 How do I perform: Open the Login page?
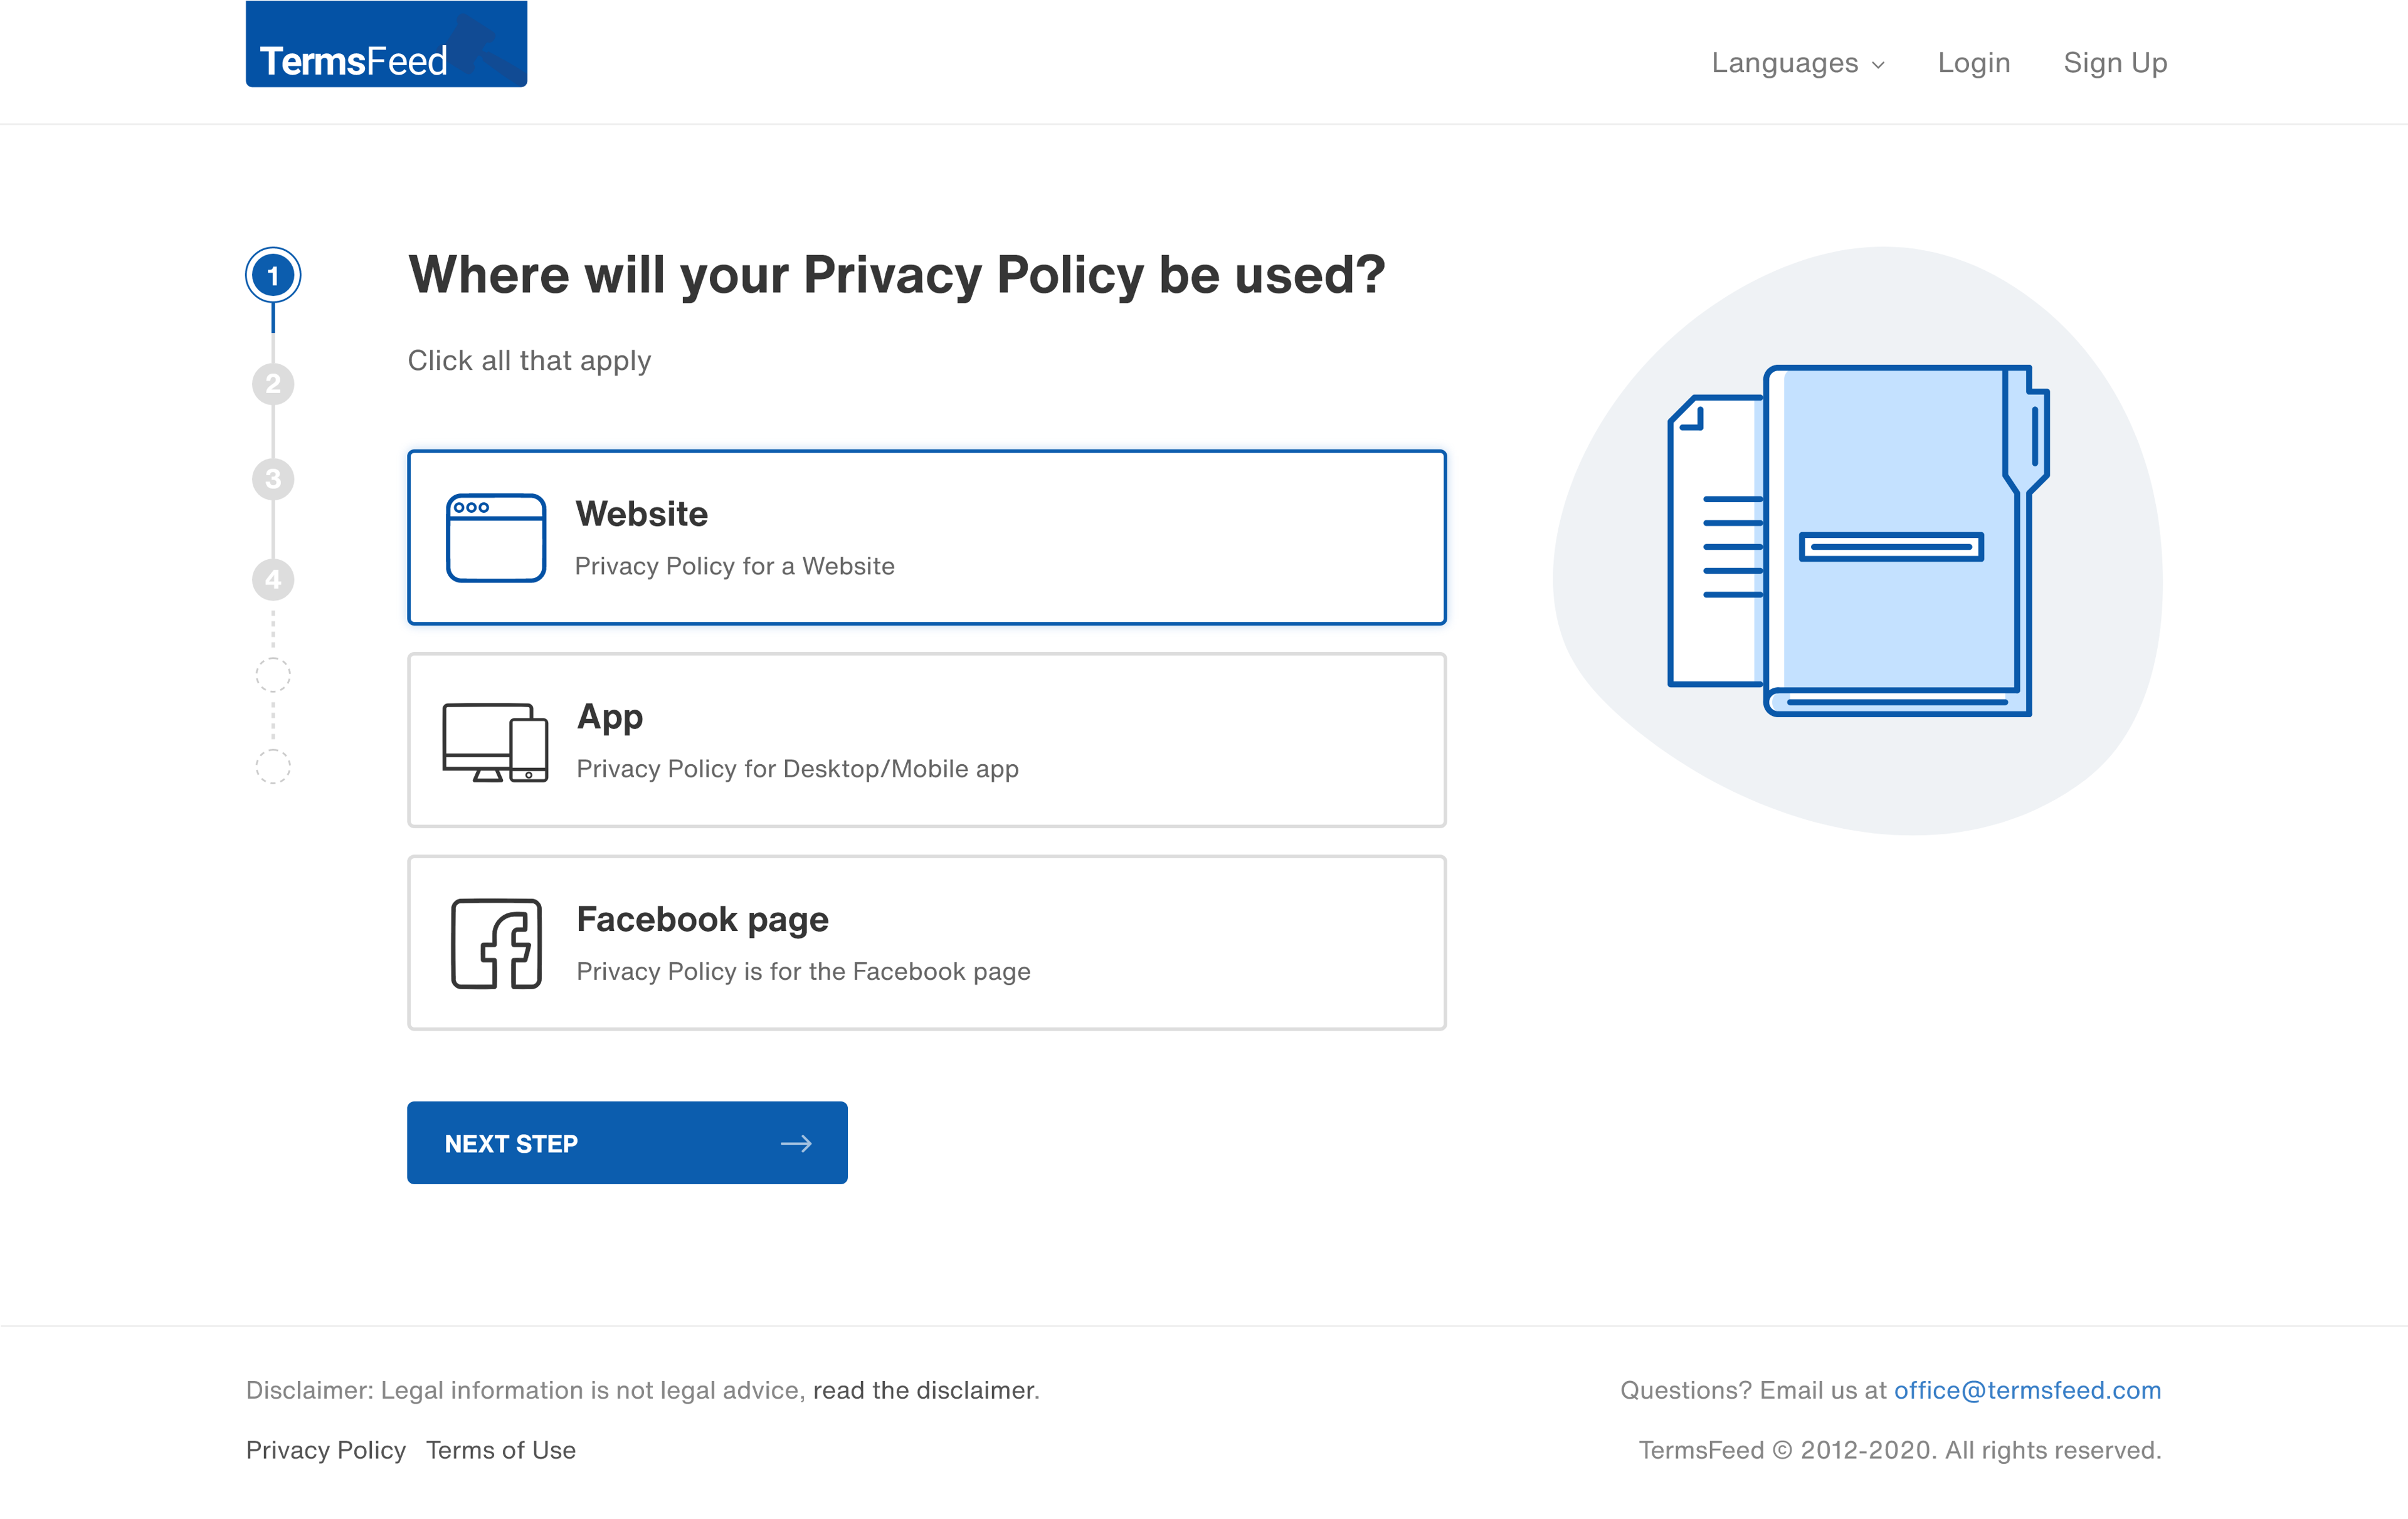[1974, 63]
